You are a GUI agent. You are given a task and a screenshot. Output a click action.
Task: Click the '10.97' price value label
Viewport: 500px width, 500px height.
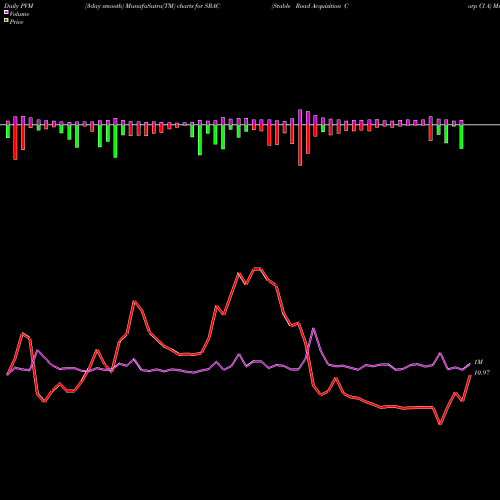[482, 373]
